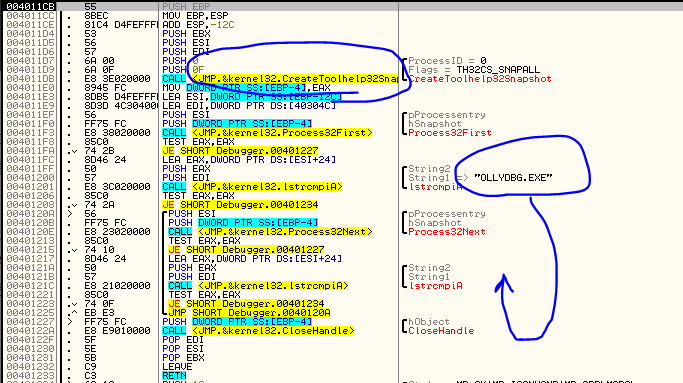Viewport: 683px width, 383px height.
Task: Click the Flags = TH32CS_SNAPALL comment
Action: click(x=474, y=70)
